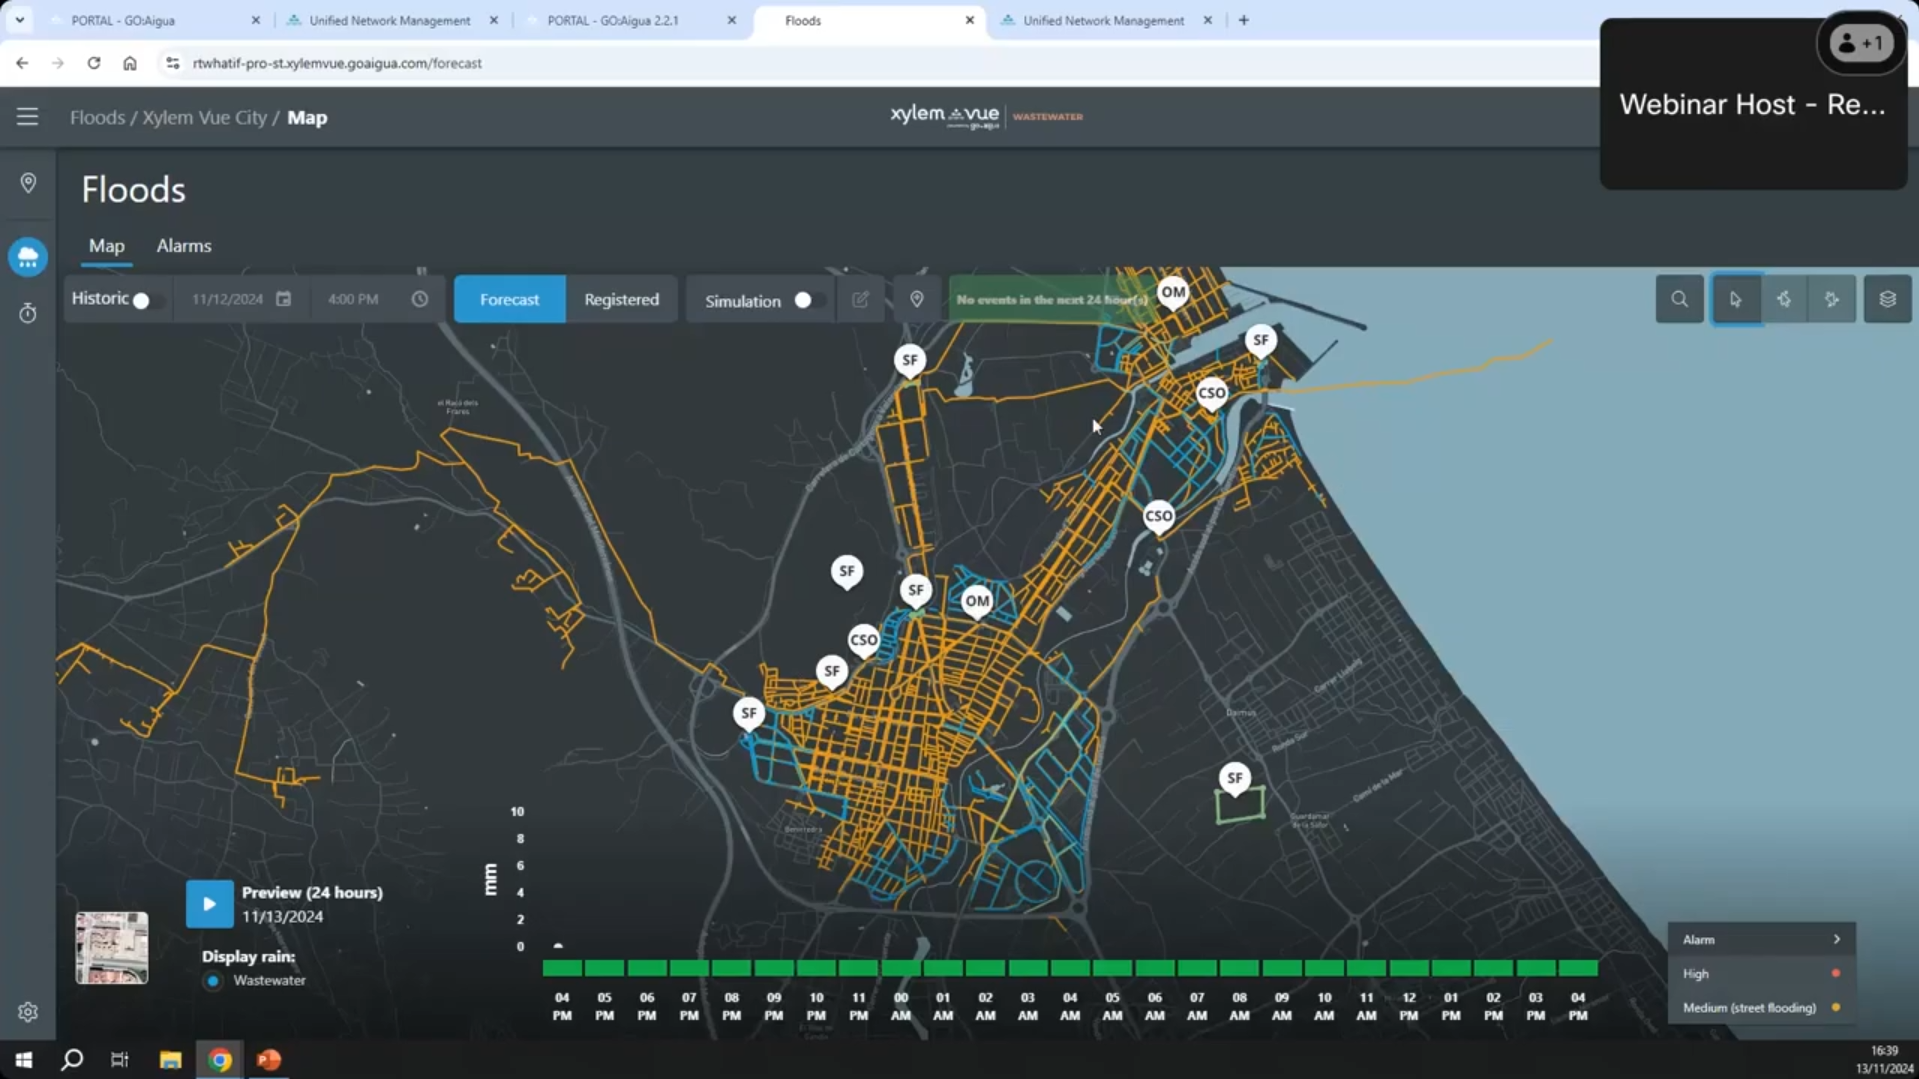Select the rain cloud Floods sidebar icon
The height and width of the screenshot is (1079, 1919).
pyautogui.click(x=28, y=257)
